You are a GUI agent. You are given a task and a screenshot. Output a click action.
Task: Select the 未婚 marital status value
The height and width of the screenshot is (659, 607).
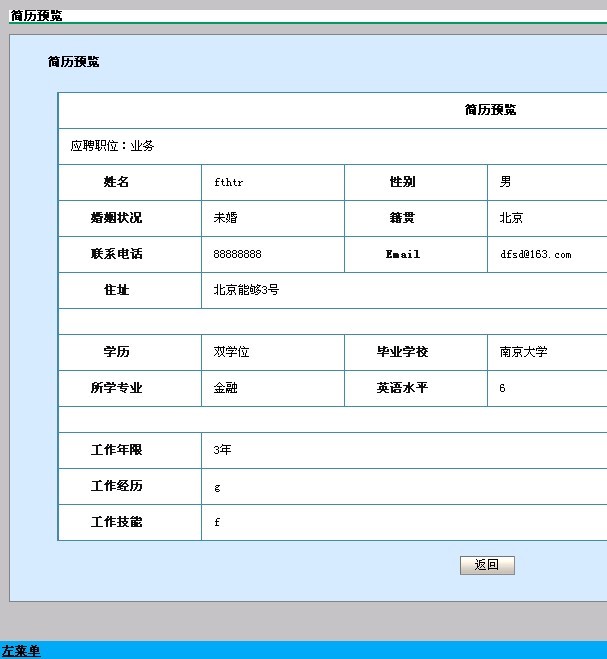click(225, 218)
